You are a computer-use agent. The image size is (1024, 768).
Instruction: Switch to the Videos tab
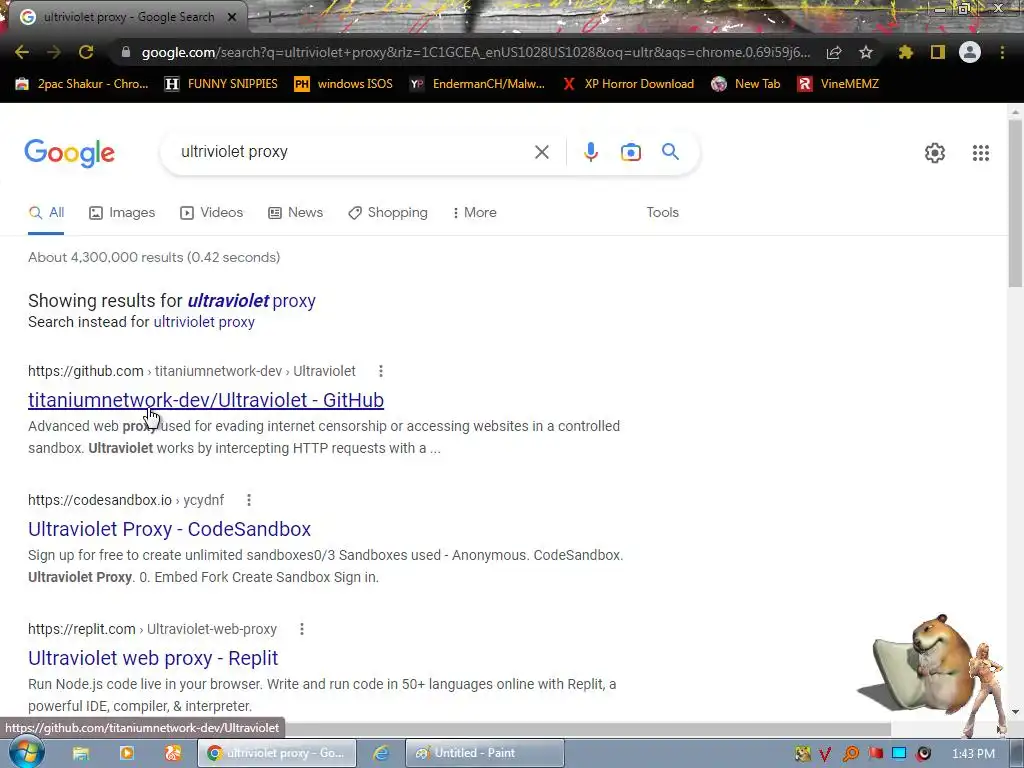coord(212,212)
